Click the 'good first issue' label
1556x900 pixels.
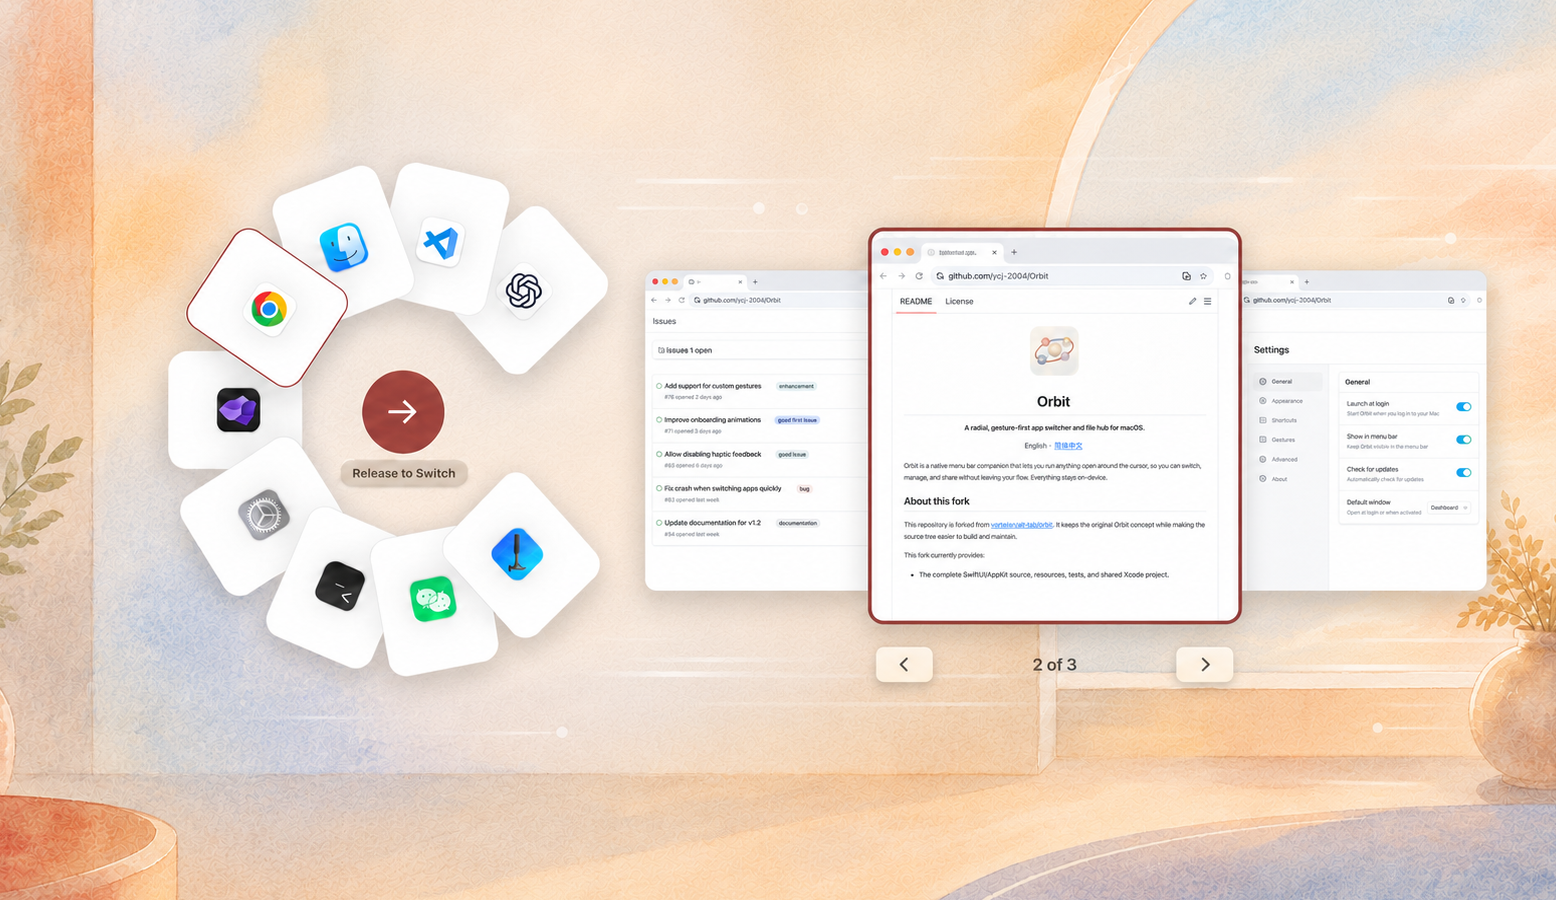tap(797, 420)
